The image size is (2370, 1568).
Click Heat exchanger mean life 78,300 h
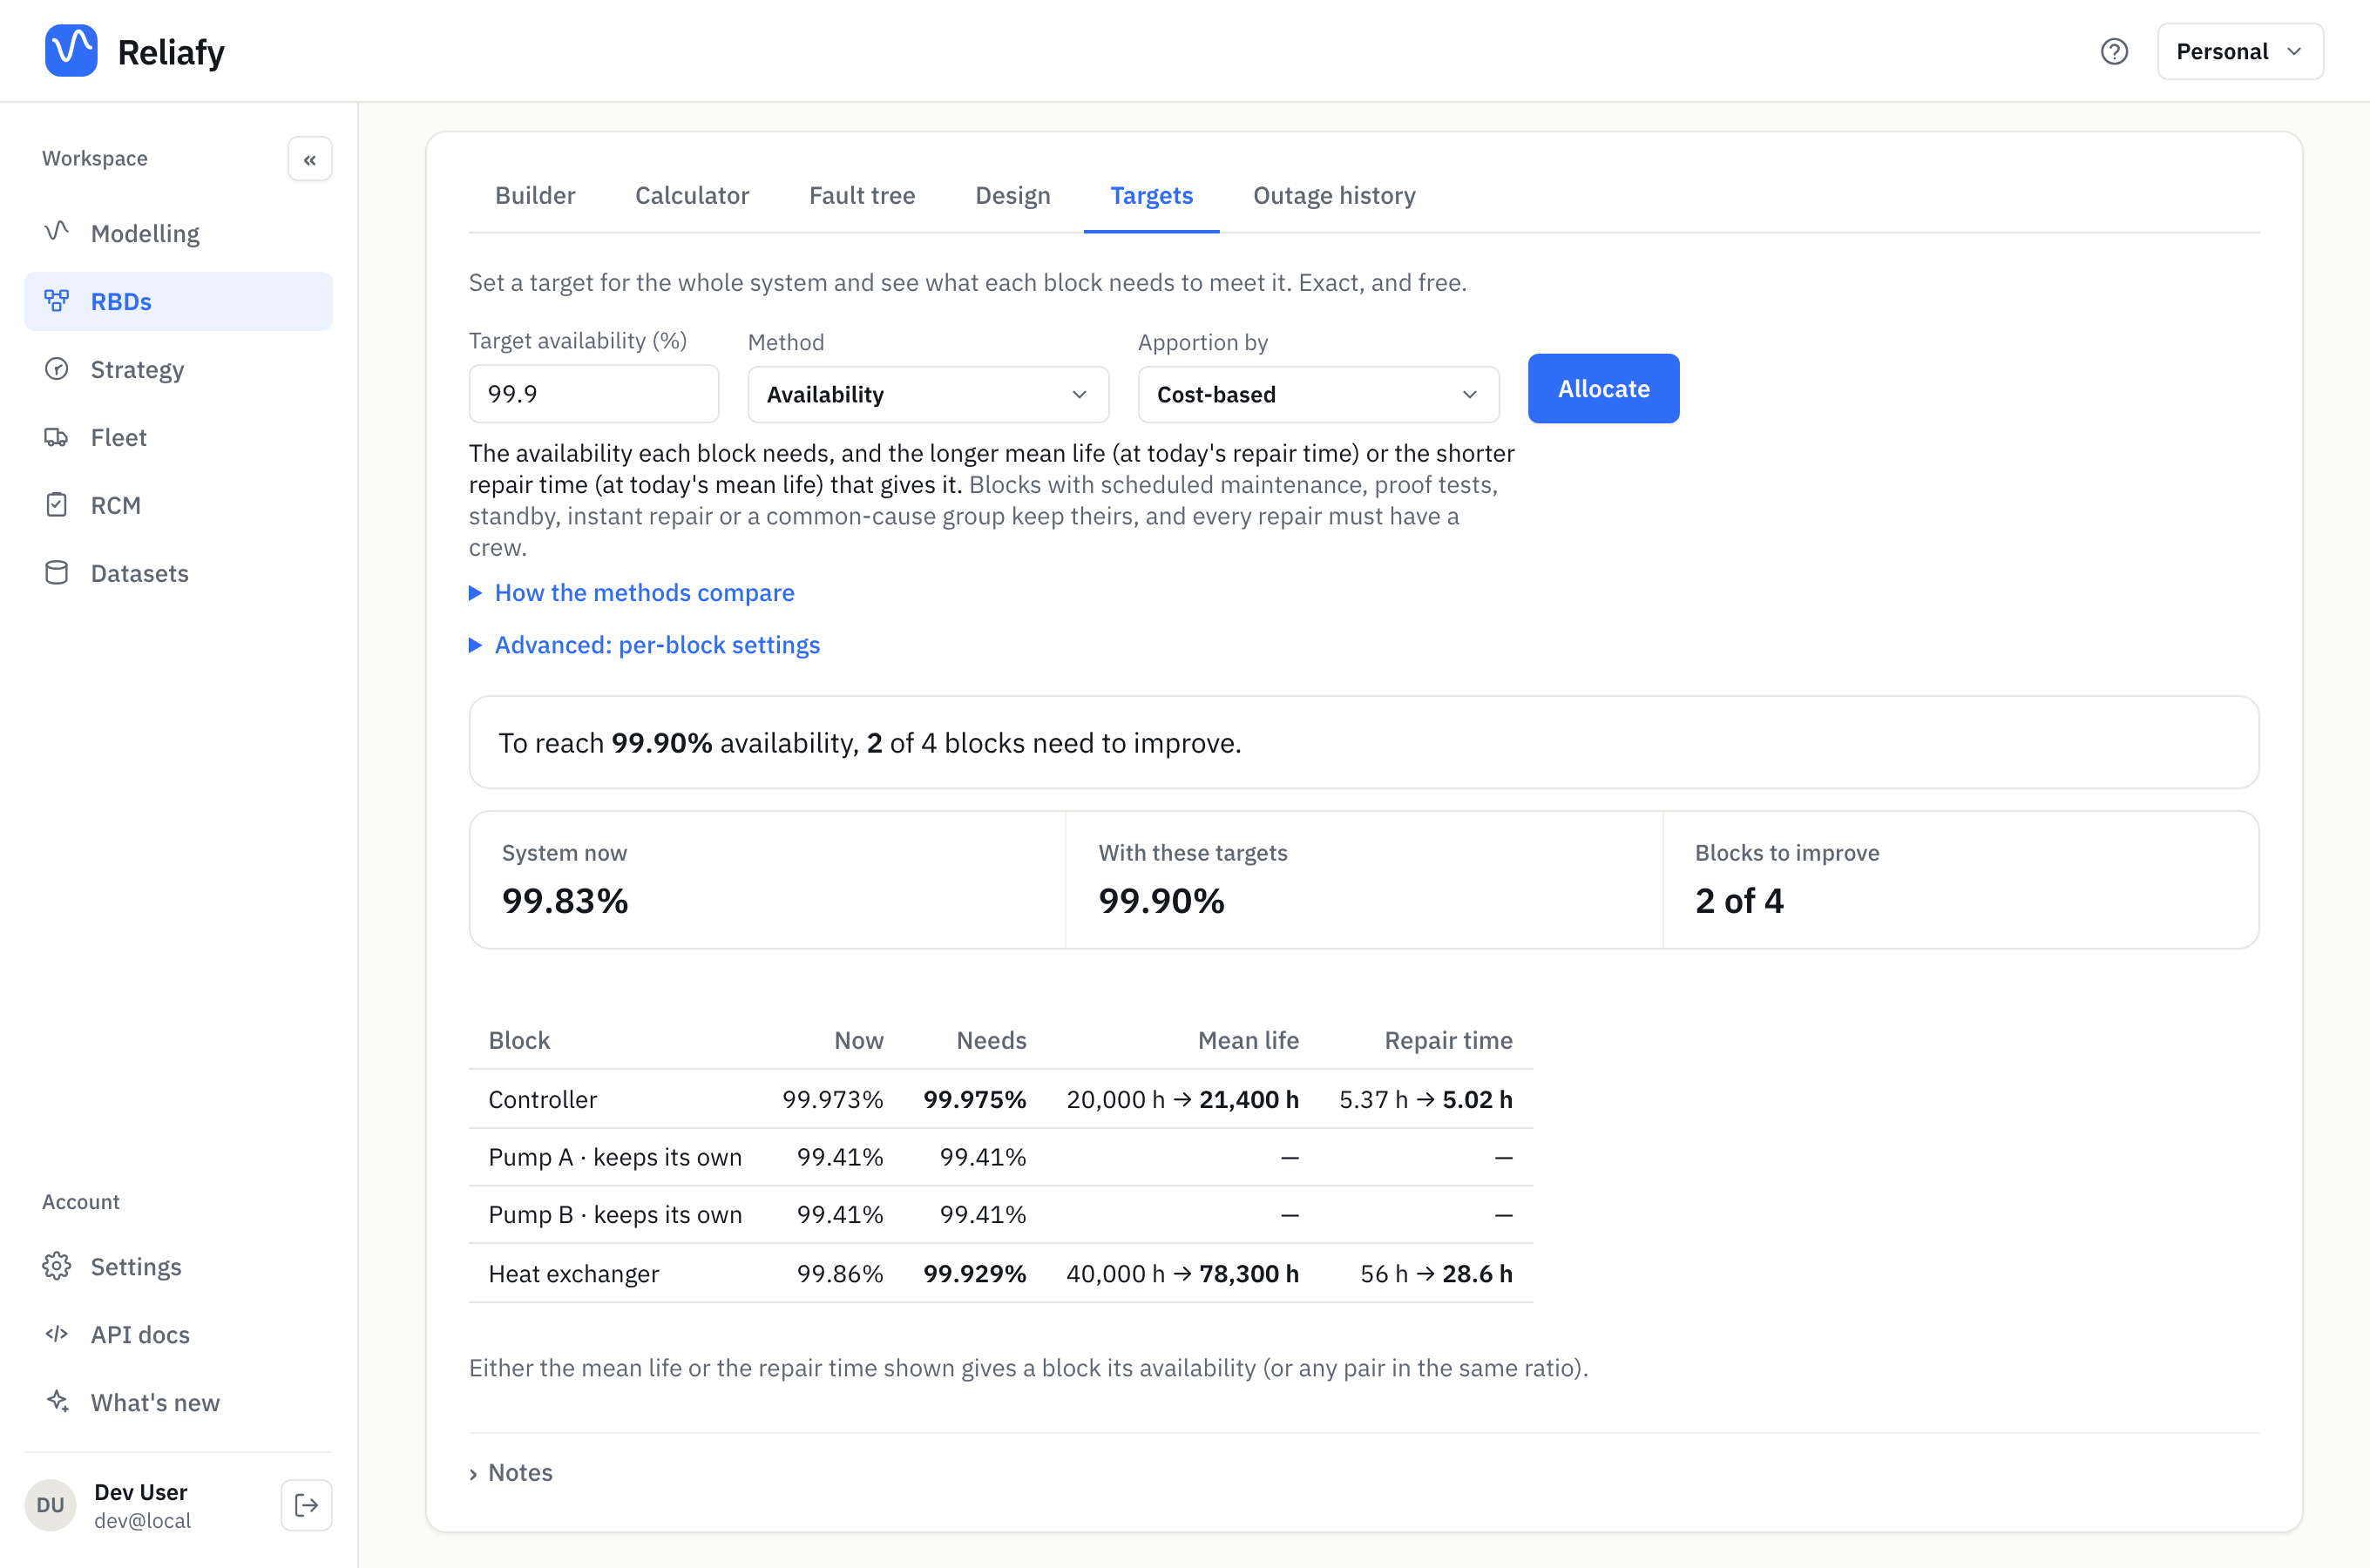point(1249,1274)
